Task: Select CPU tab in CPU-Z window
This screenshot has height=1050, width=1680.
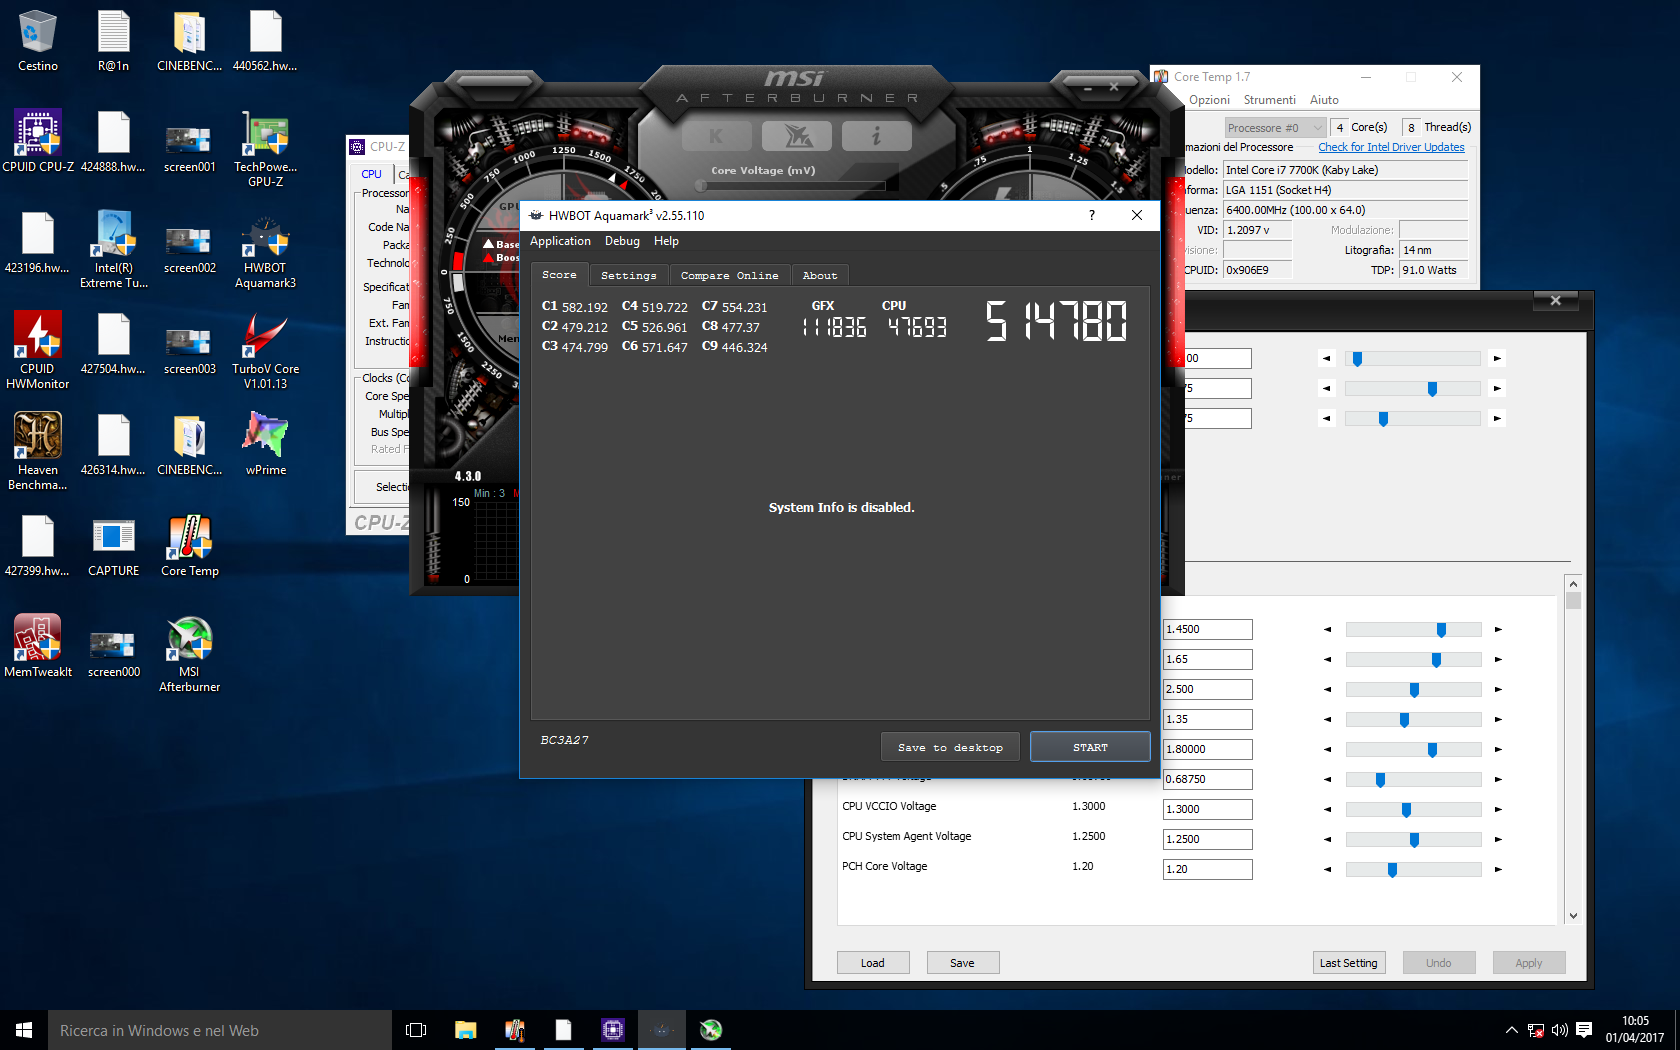Action: point(372,174)
